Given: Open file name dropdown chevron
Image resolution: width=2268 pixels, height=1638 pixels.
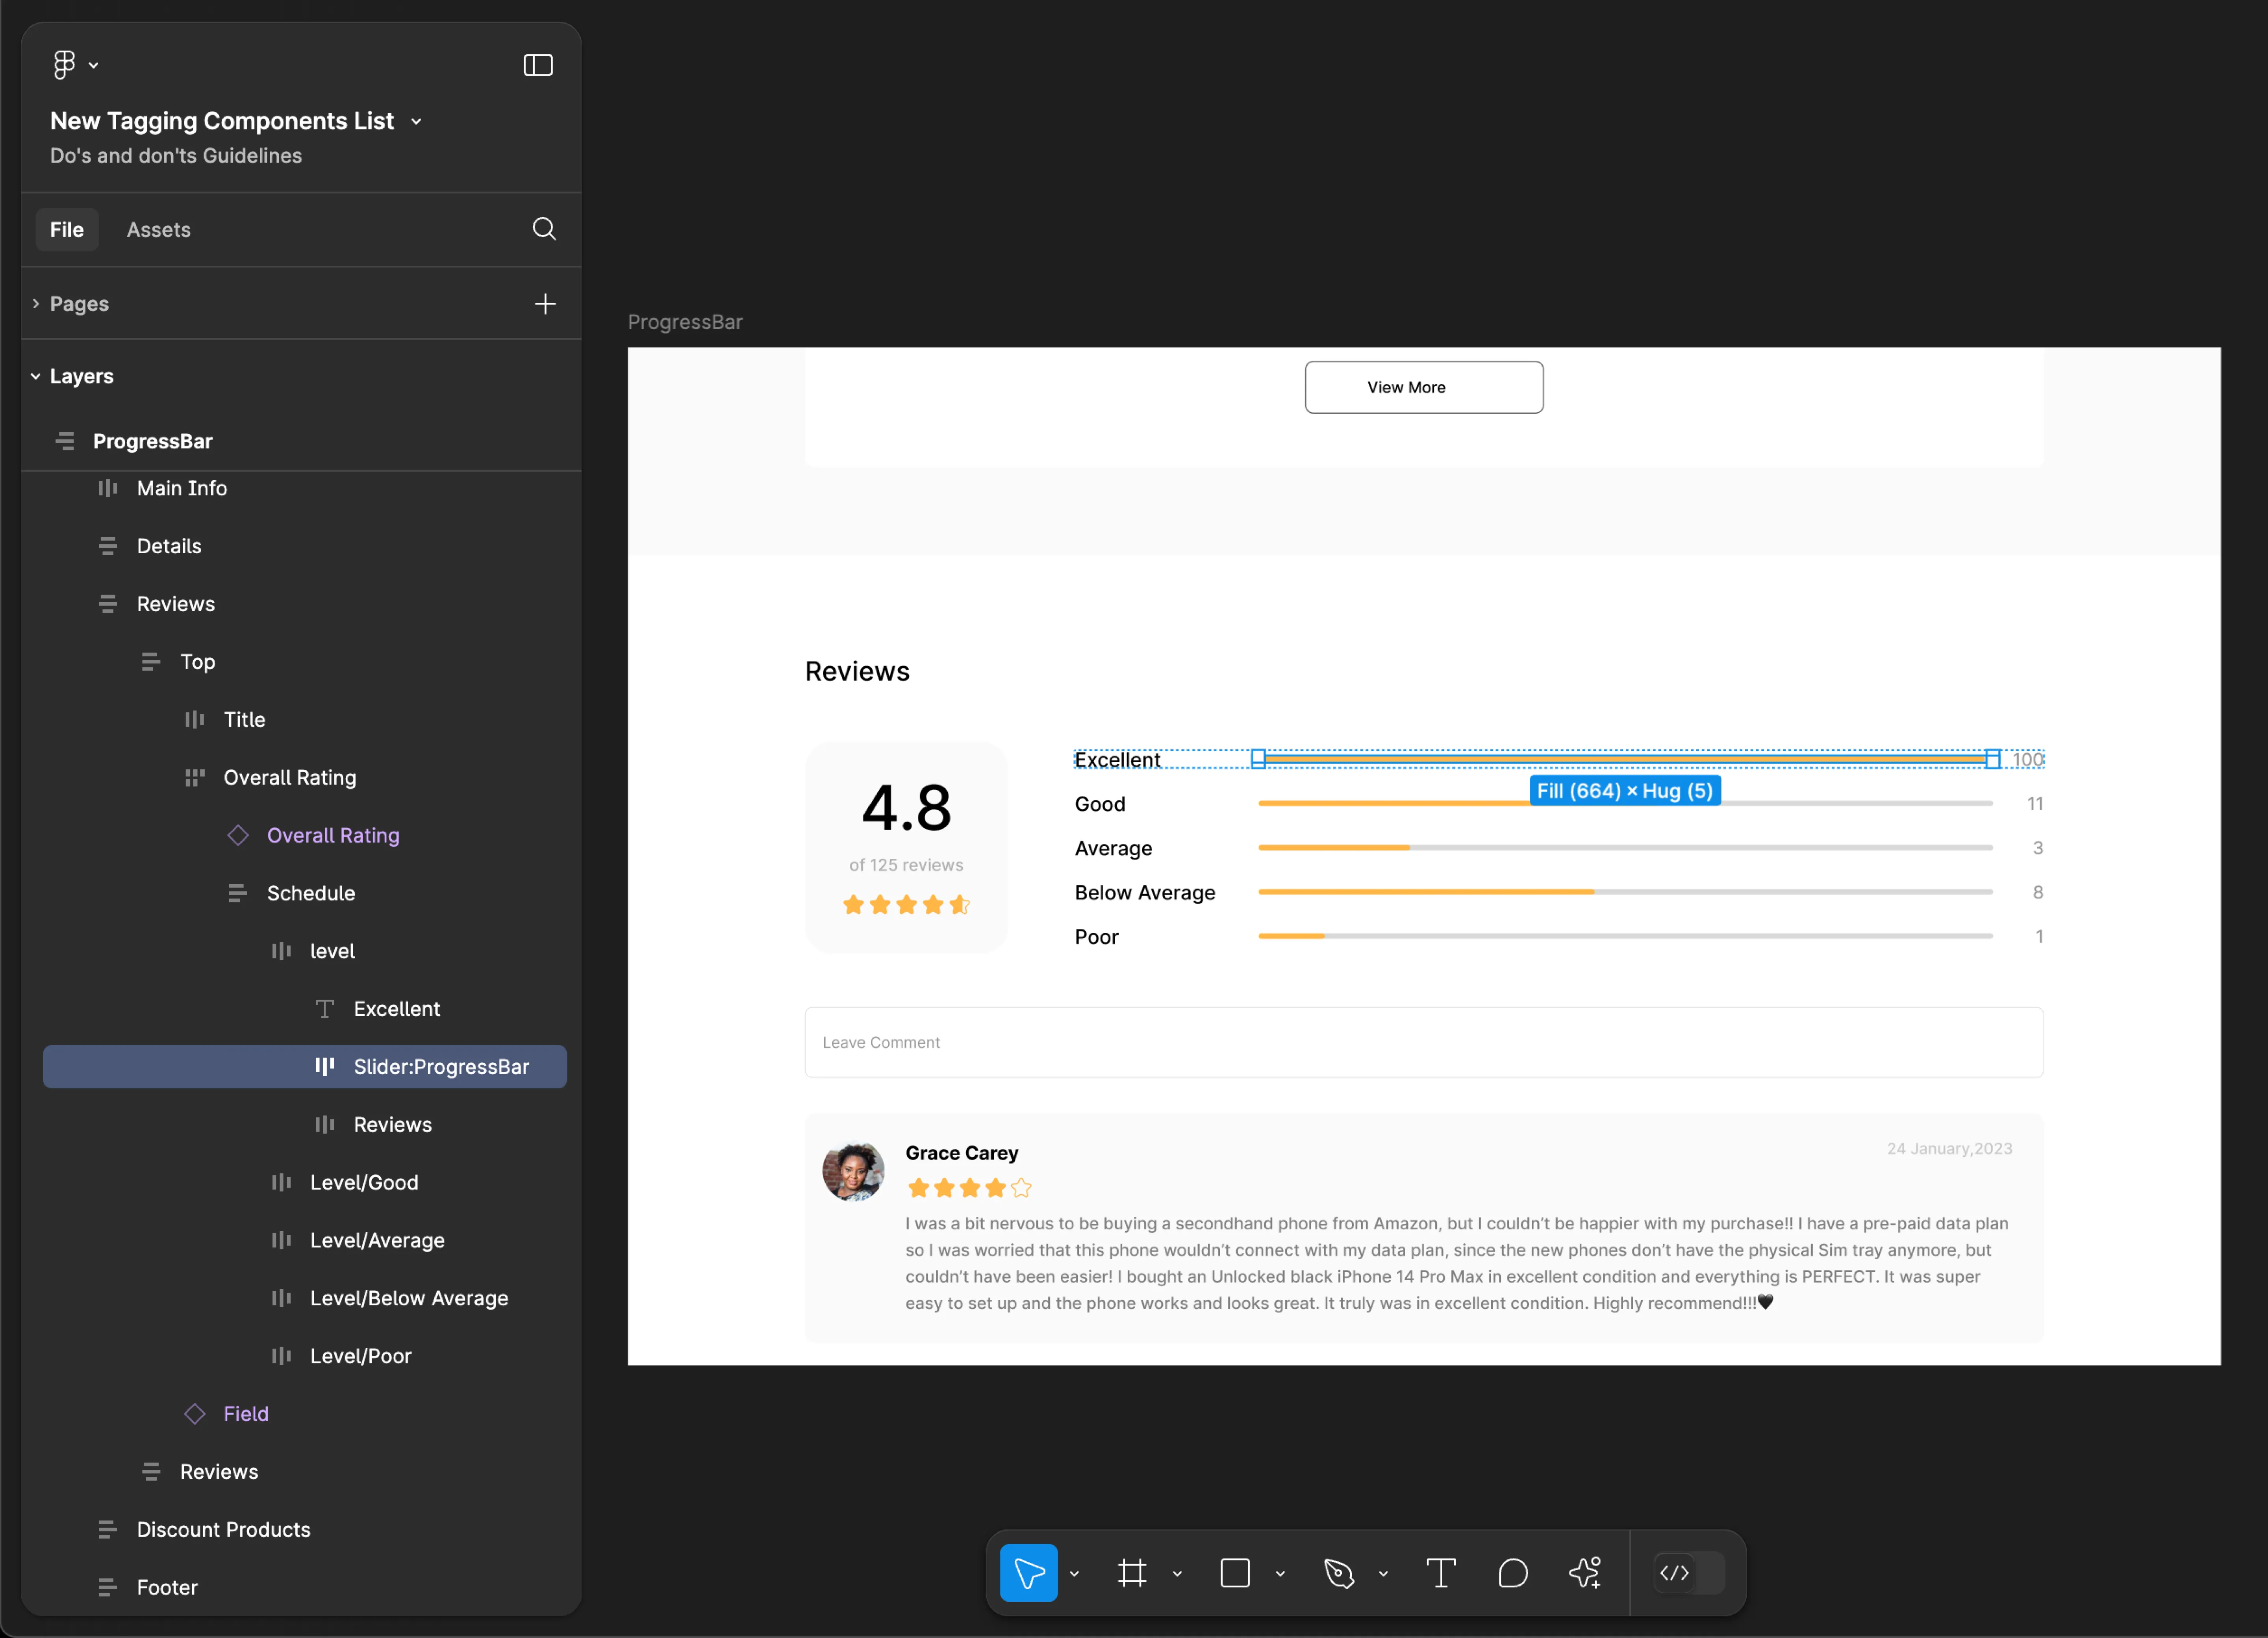Looking at the screenshot, I should pos(416,122).
